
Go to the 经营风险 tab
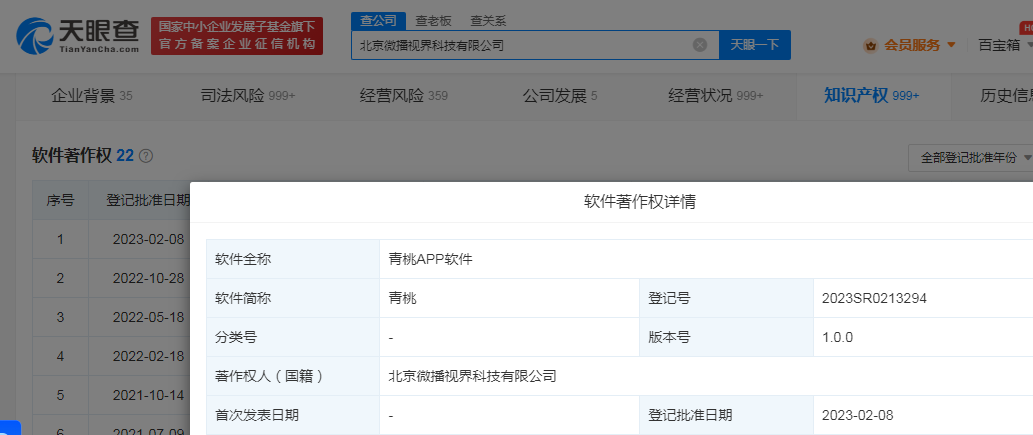(x=403, y=96)
